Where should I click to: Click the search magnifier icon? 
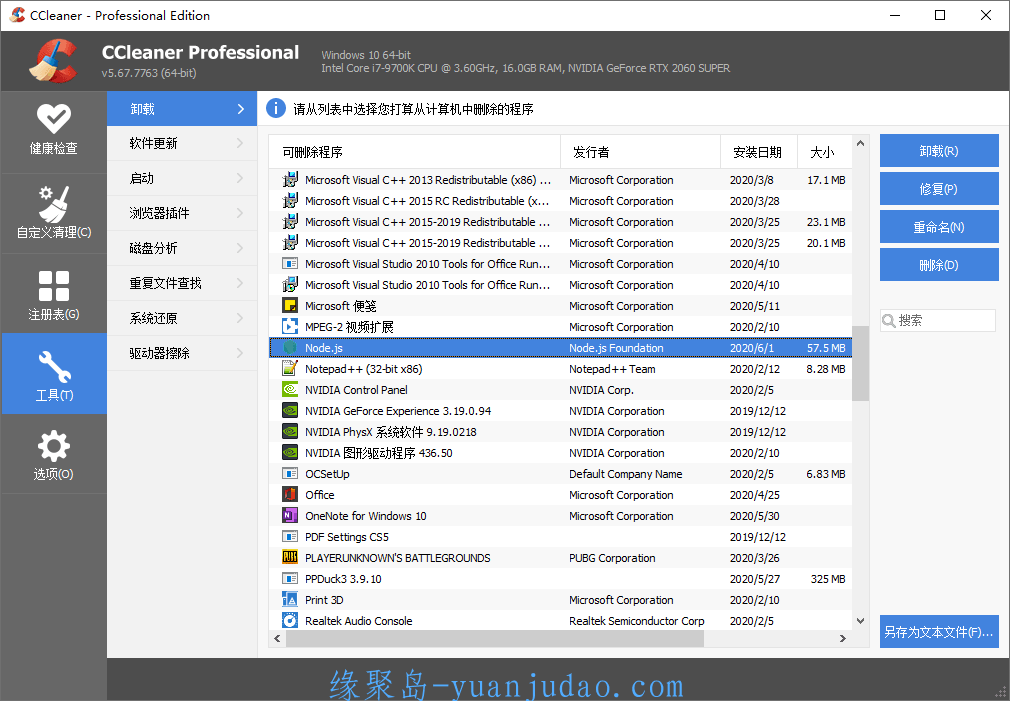click(889, 321)
